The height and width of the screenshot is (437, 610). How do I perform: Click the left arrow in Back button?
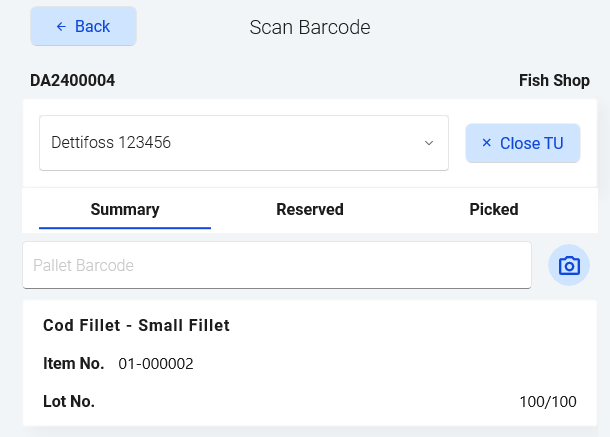61,27
